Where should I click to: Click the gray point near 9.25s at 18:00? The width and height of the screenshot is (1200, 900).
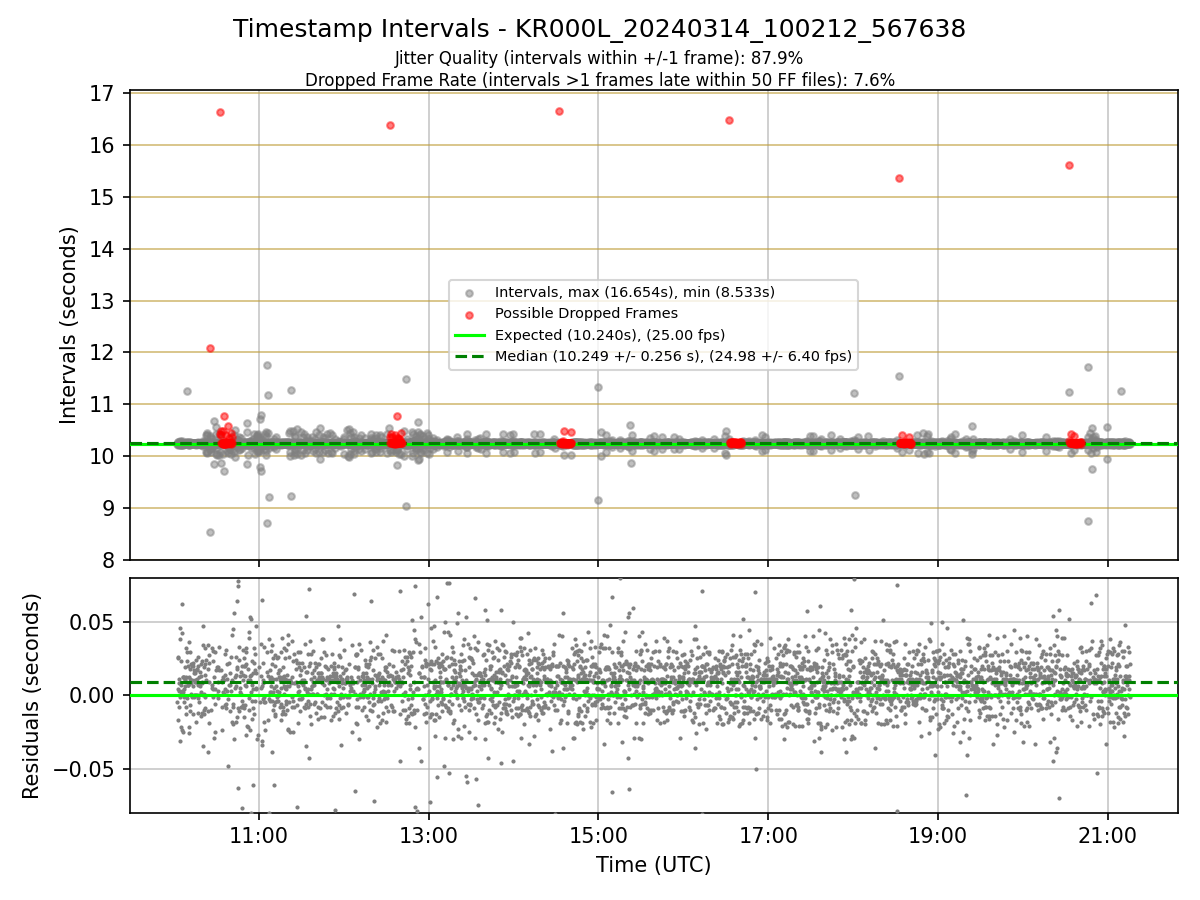coord(855,495)
